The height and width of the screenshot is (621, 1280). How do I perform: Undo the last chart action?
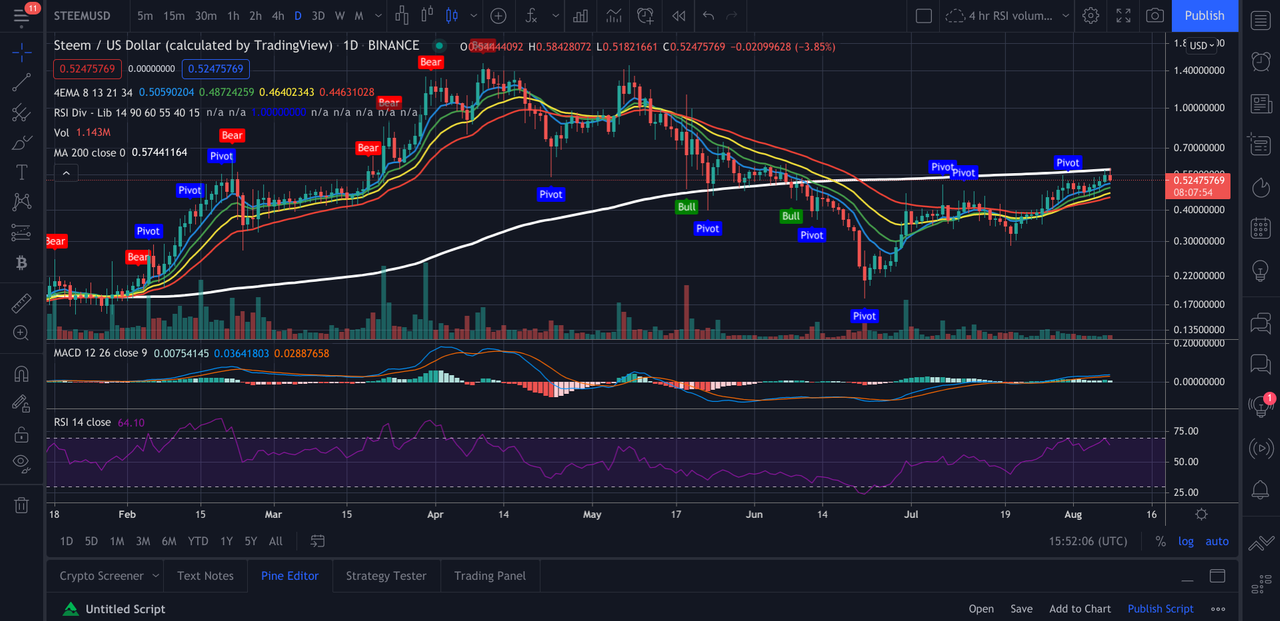709,15
